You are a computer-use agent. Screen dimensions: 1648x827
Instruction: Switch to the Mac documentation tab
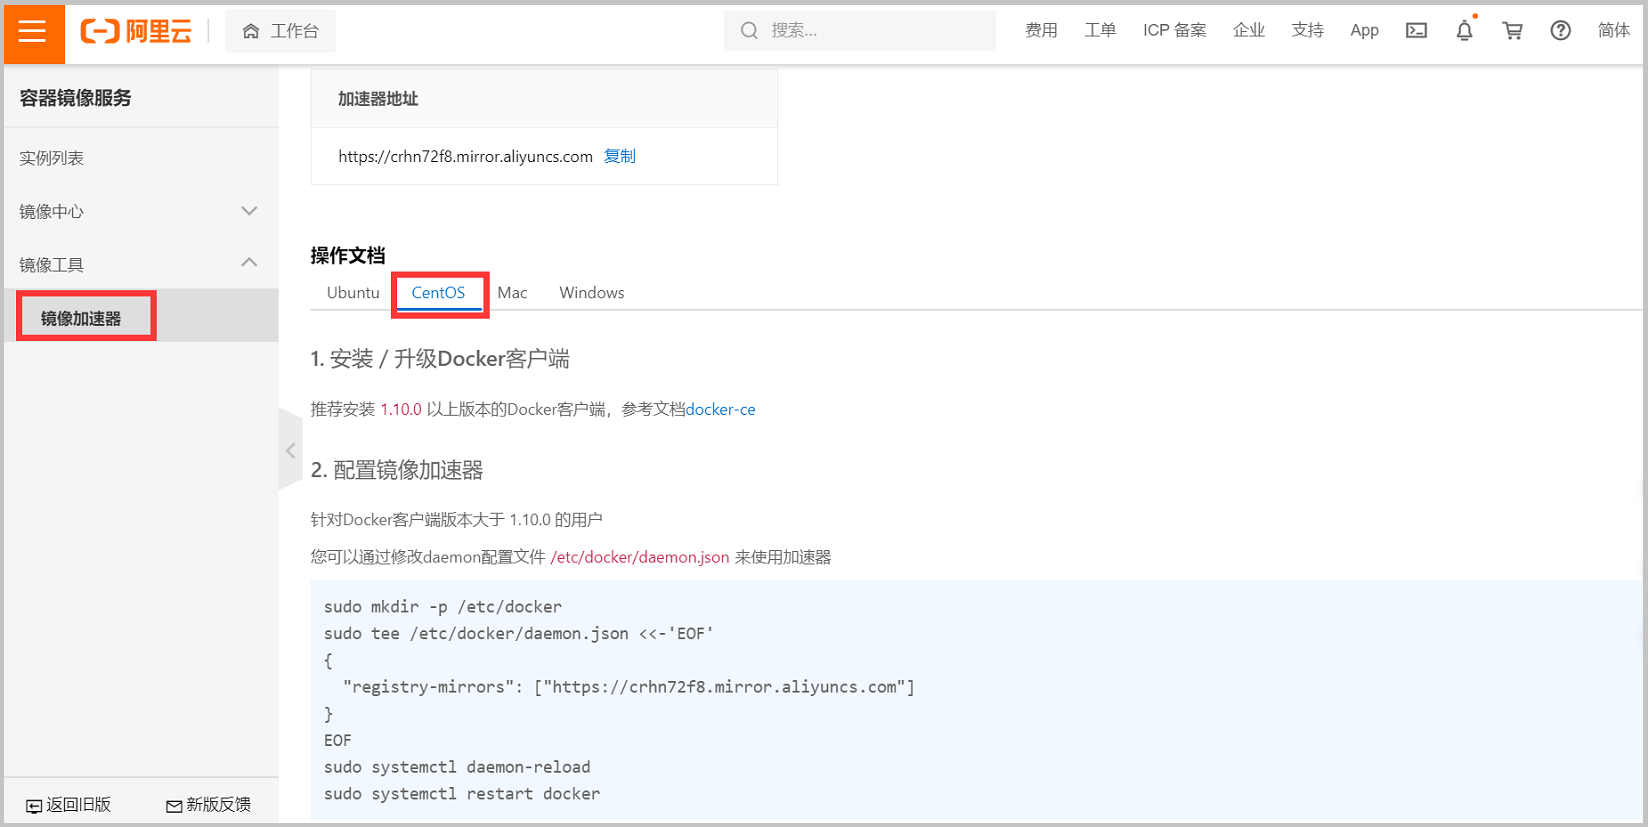[512, 292]
